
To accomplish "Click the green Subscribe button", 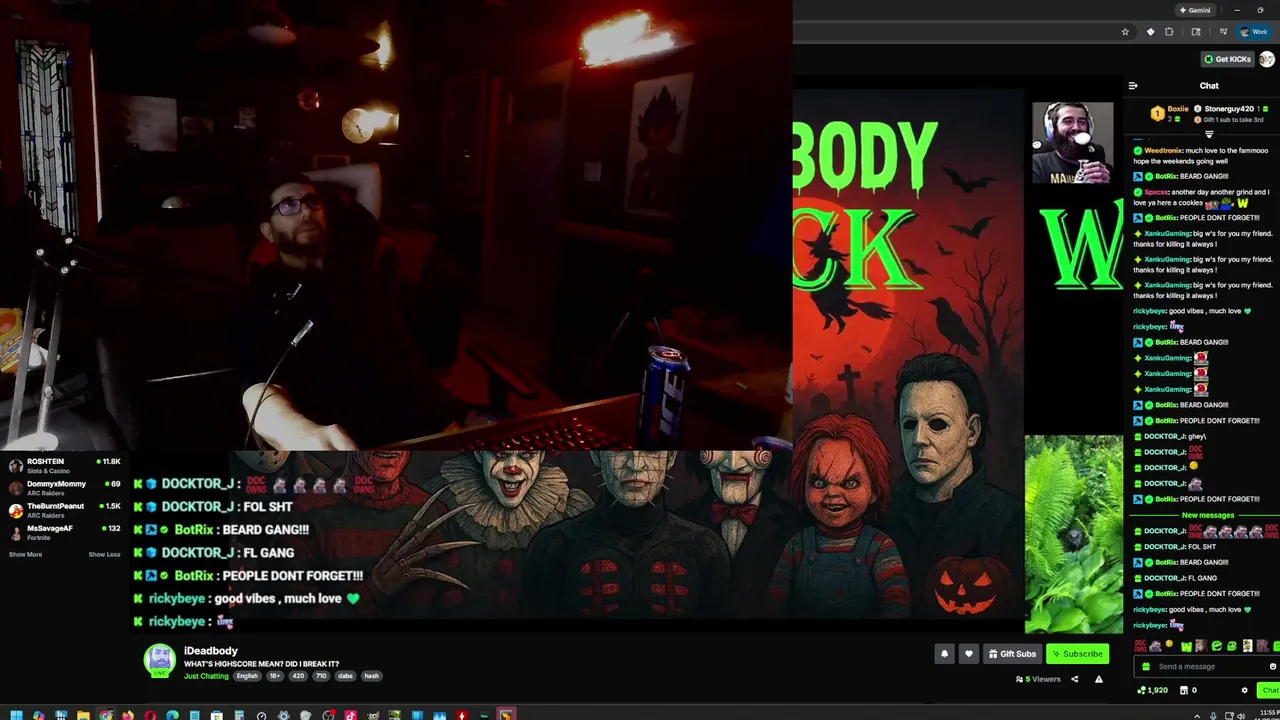I will (x=1077, y=654).
